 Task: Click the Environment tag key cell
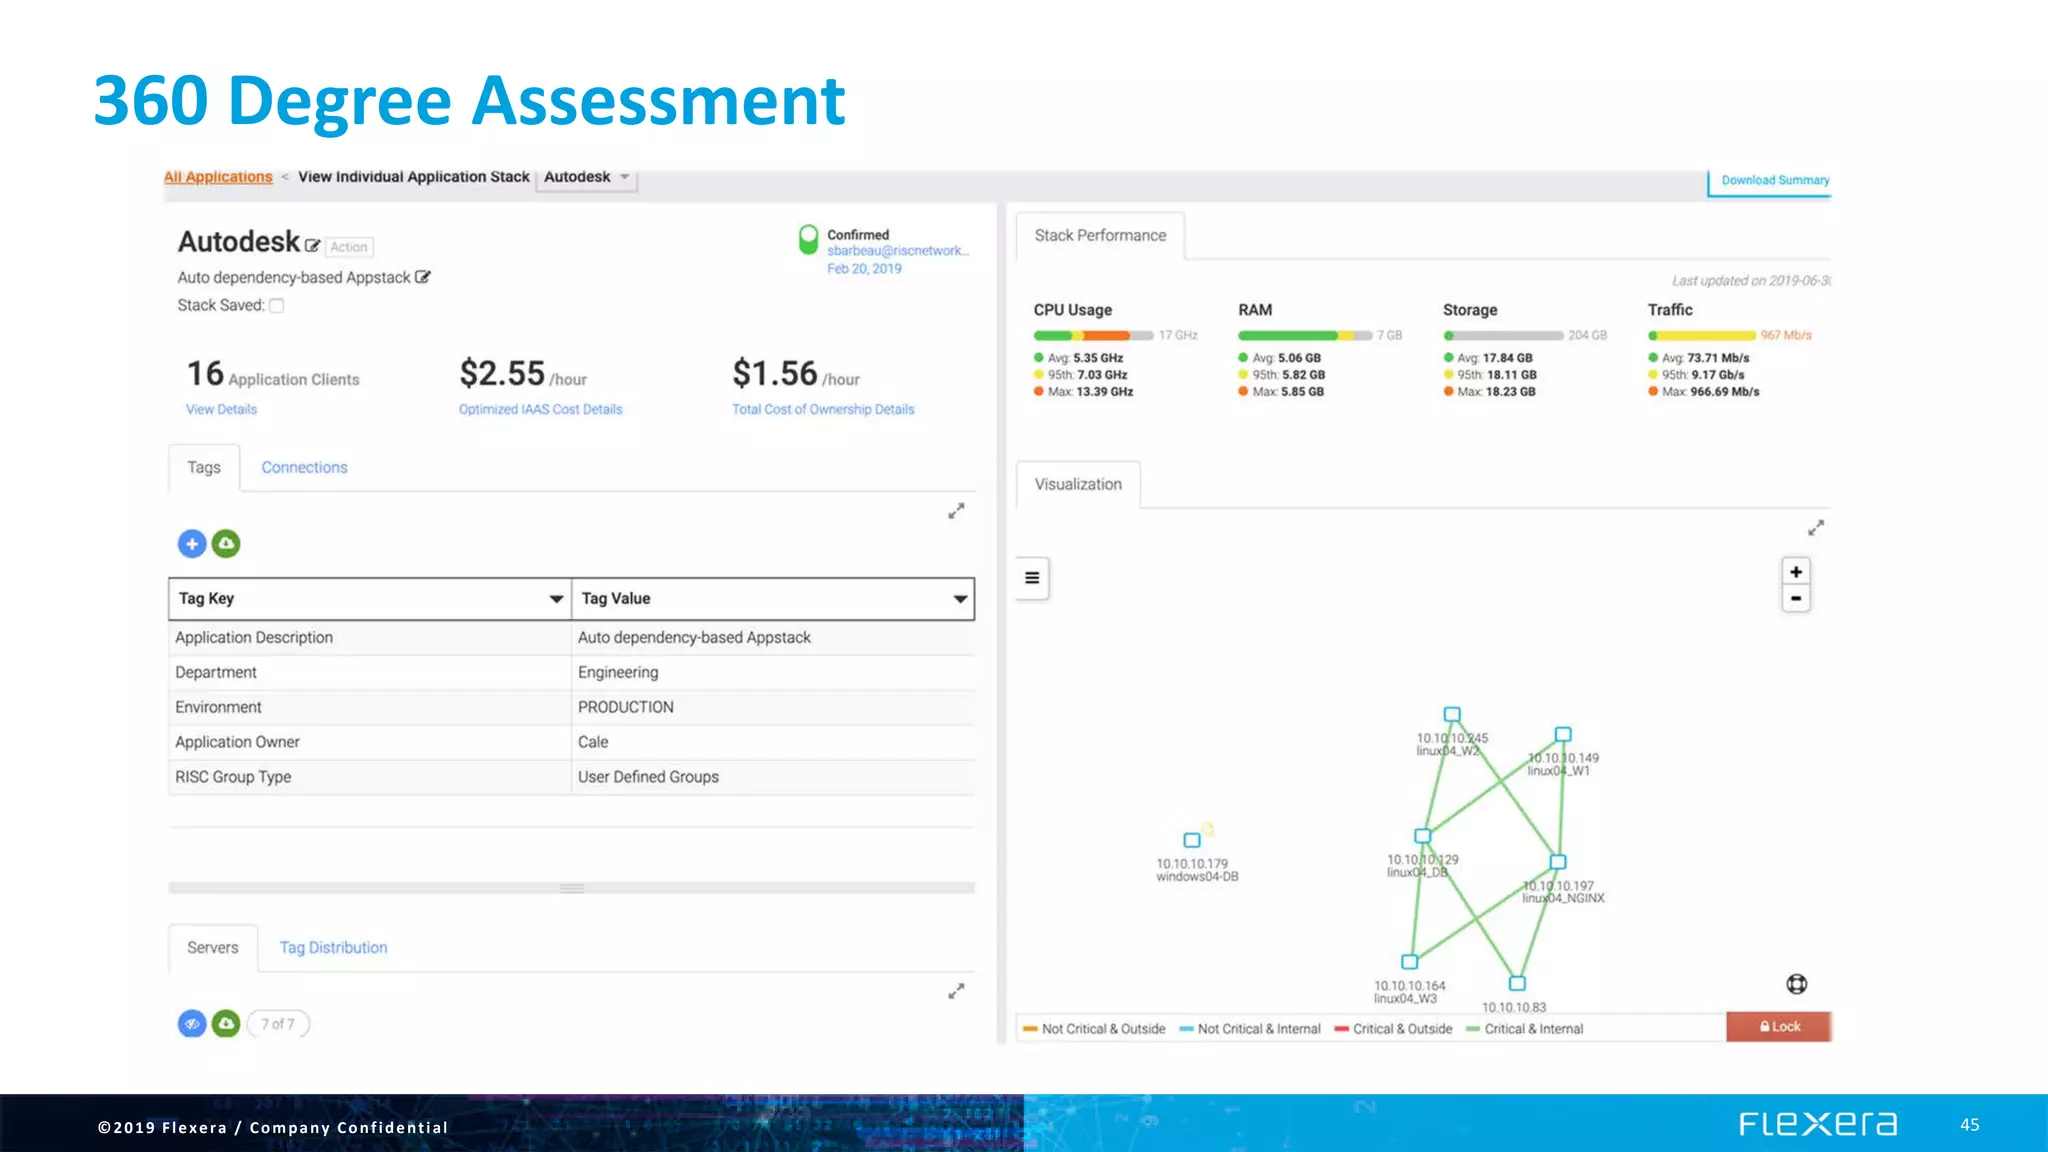point(370,707)
